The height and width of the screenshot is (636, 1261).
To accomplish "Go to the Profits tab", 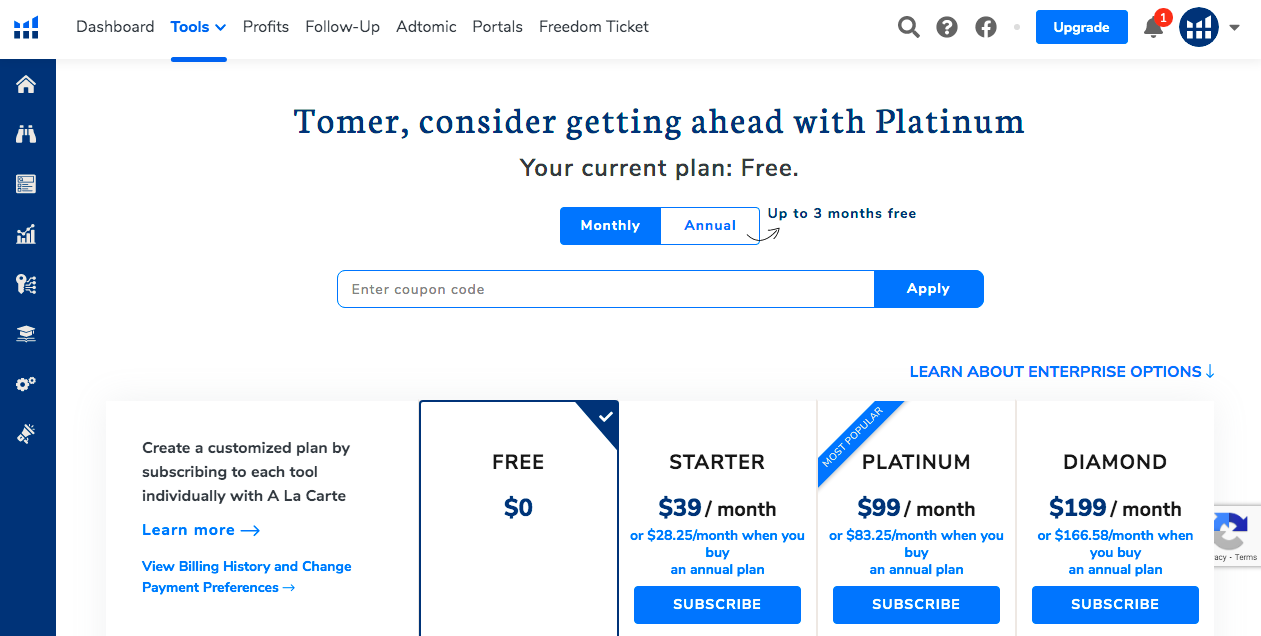I will point(266,27).
